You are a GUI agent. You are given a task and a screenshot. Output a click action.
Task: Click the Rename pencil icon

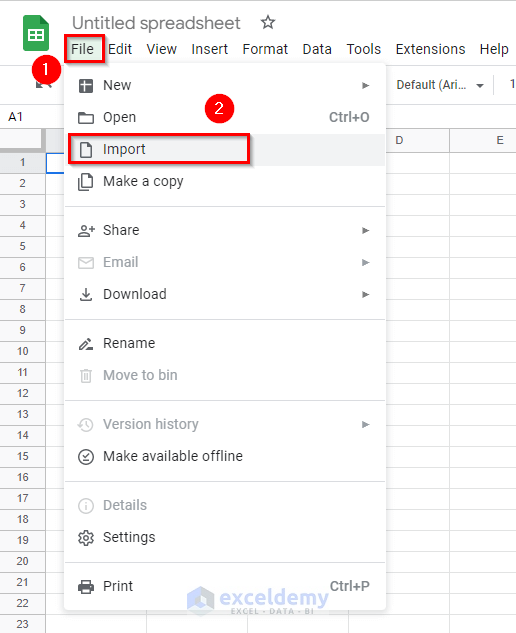point(86,344)
